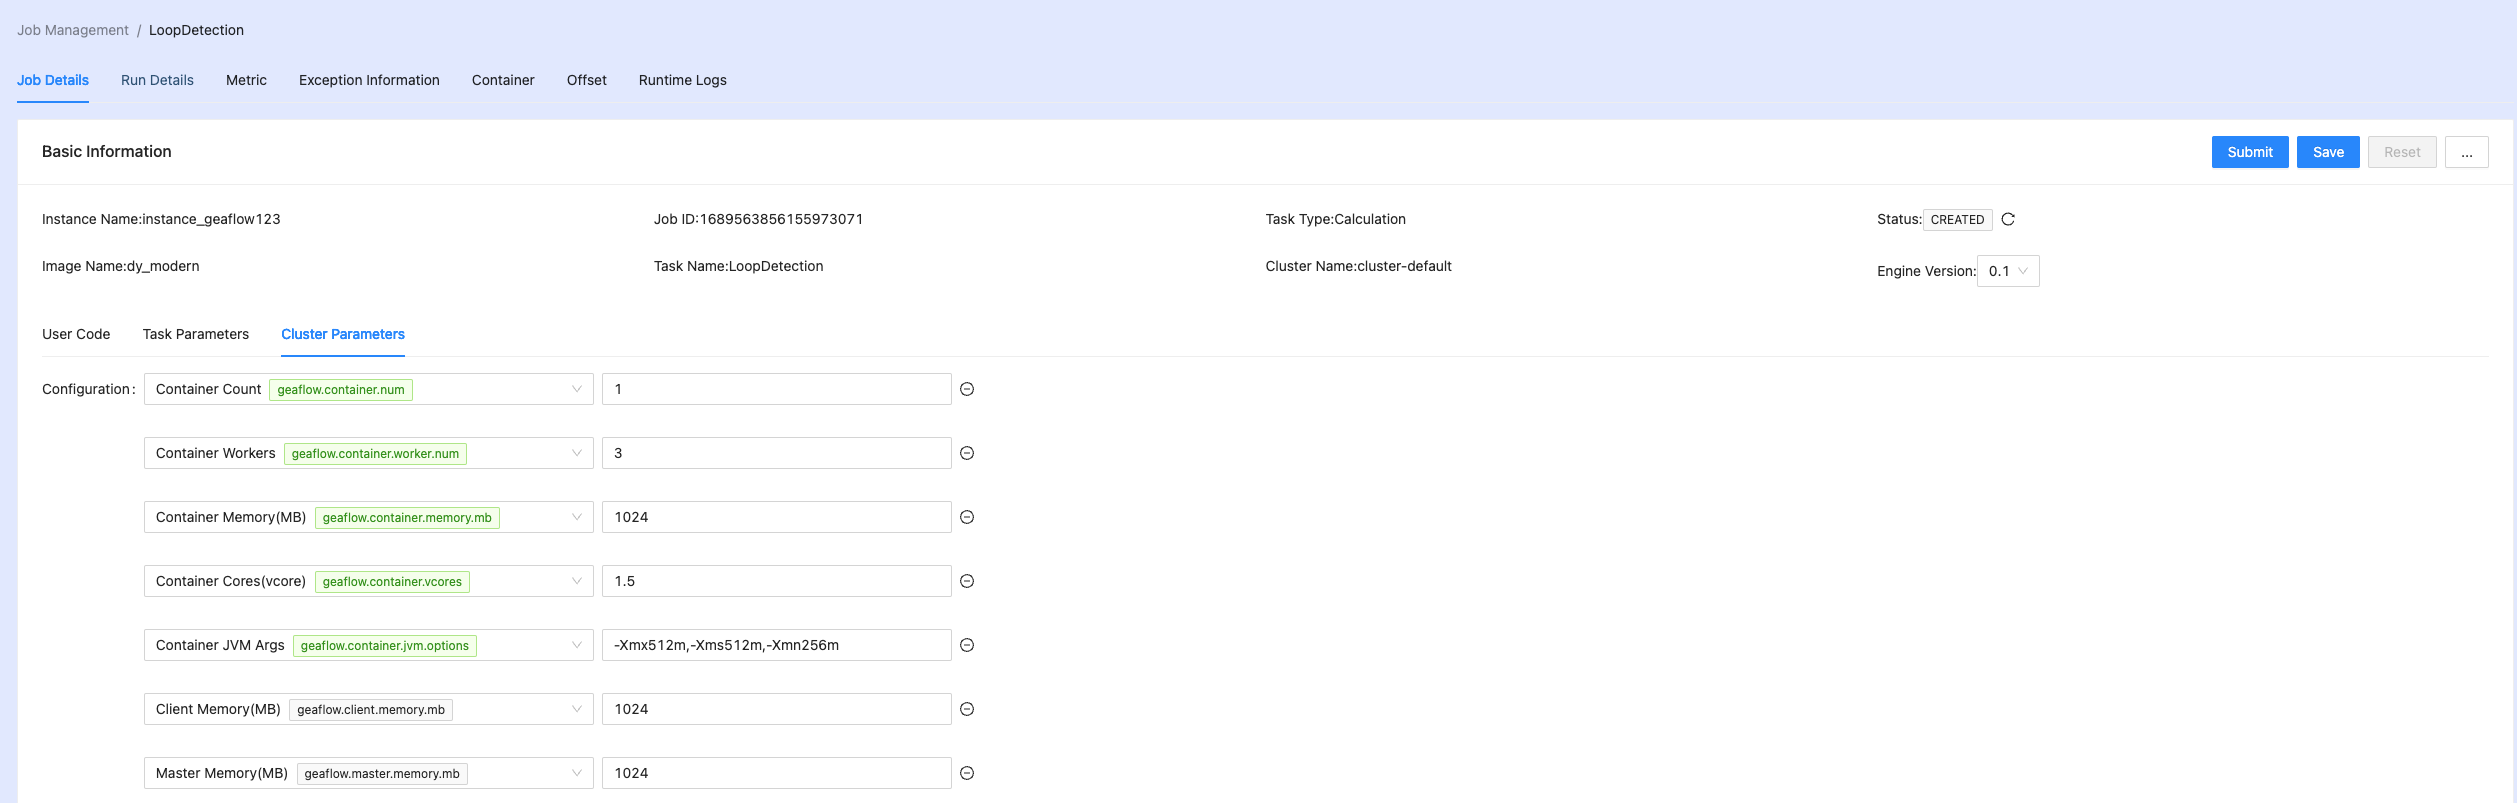Delete the Master Memory(MB) row
Image resolution: width=2517 pixels, height=803 pixels.
click(x=967, y=773)
